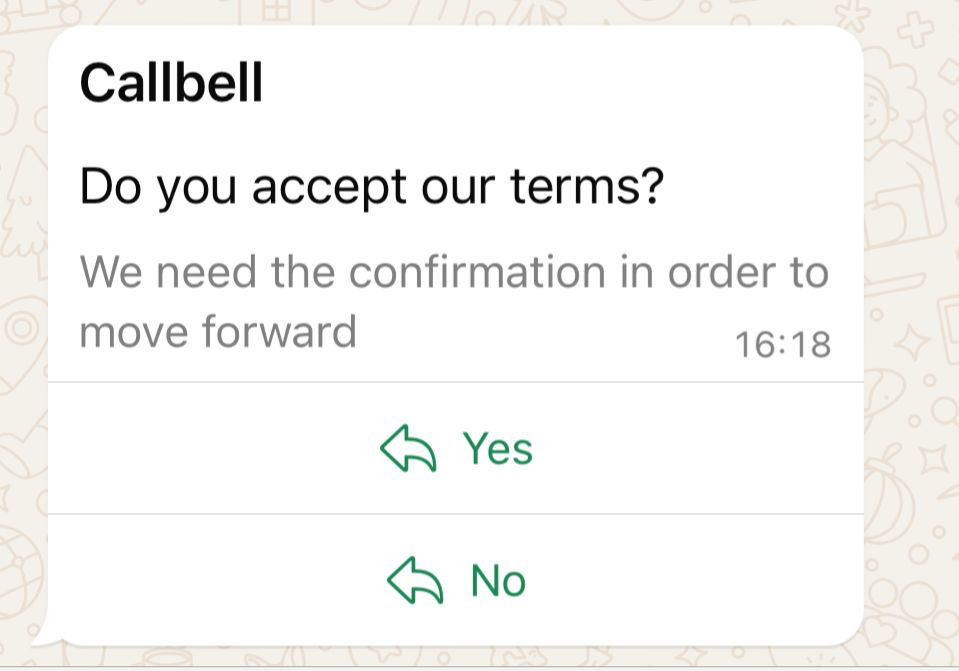This screenshot has width=959, height=671.
Task: Click the divider line between Yes and No
Action: pos(456,514)
